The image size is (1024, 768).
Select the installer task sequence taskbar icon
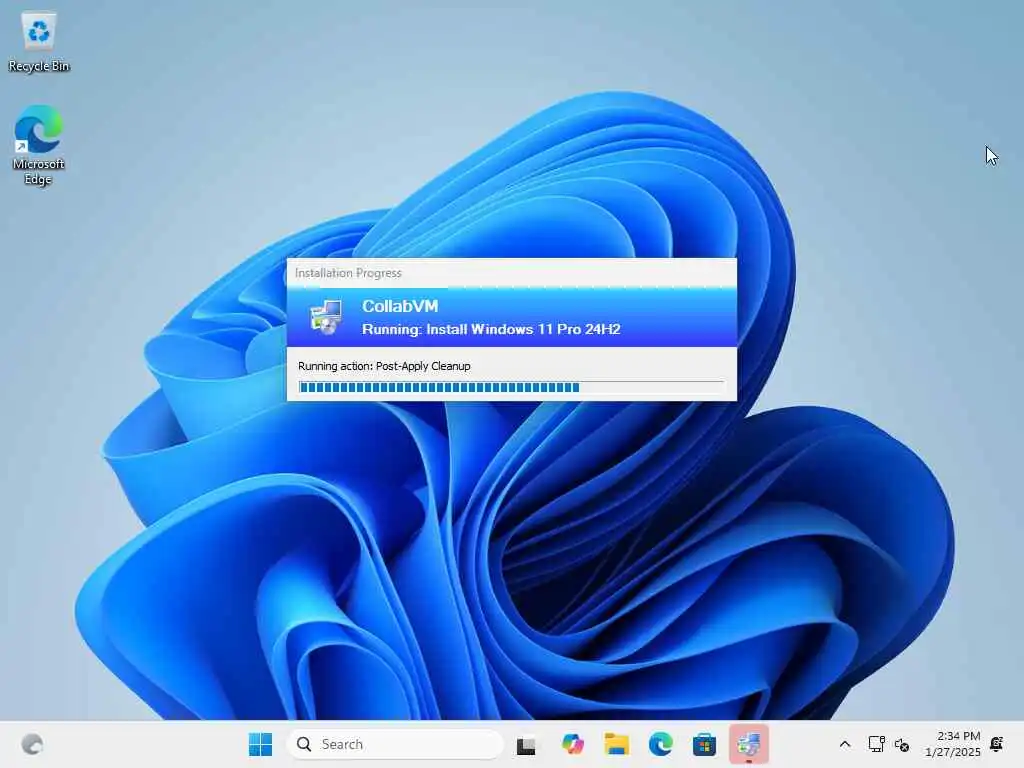[748, 744]
